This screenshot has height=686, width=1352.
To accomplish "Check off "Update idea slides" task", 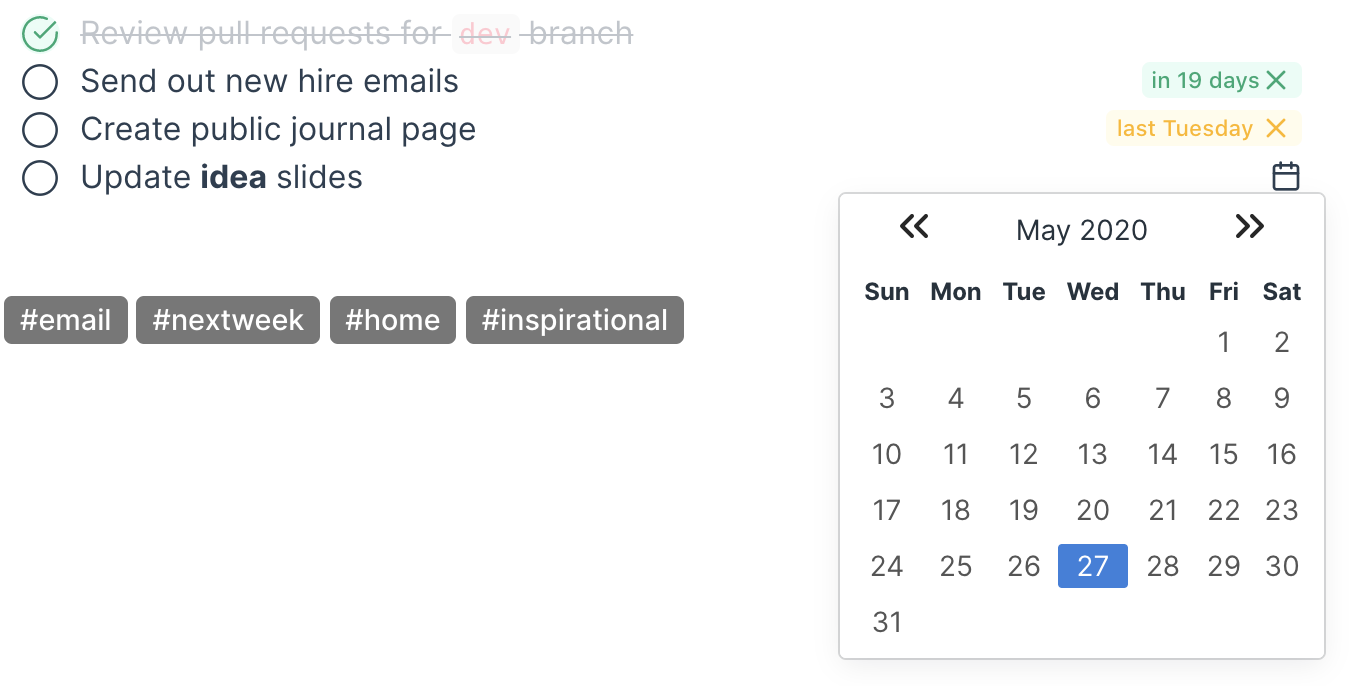I will point(40,178).
